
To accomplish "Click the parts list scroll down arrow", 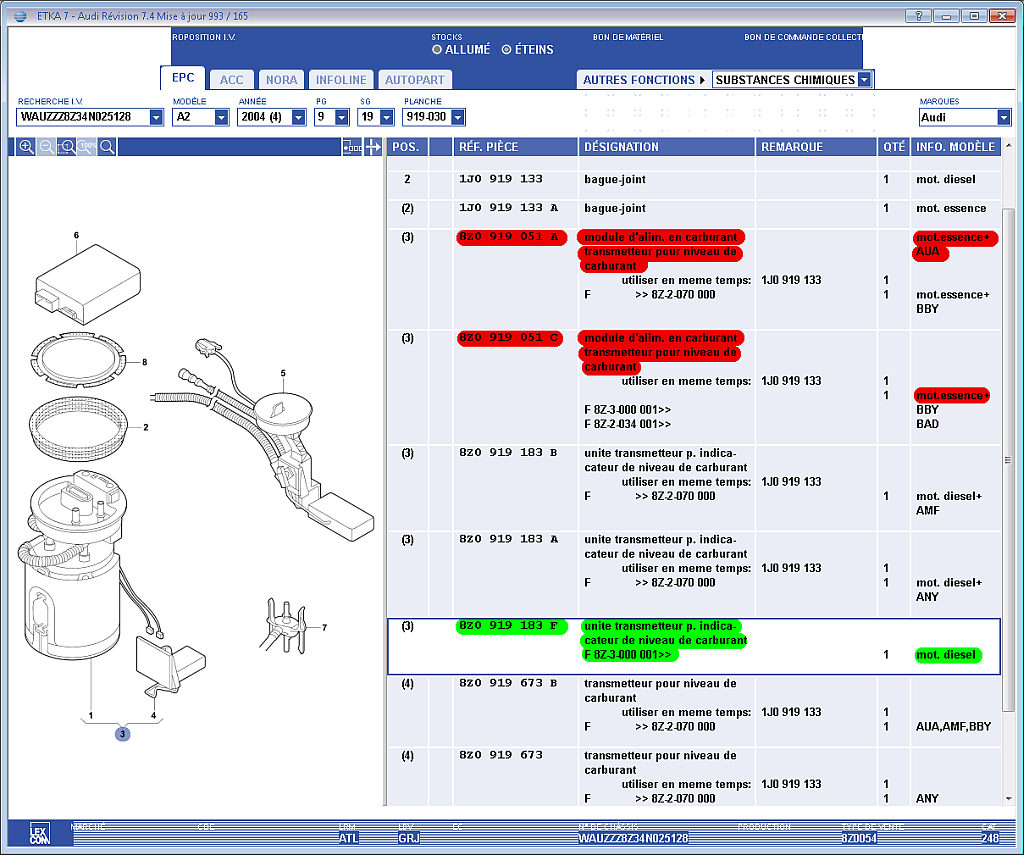I will [x=1008, y=798].
